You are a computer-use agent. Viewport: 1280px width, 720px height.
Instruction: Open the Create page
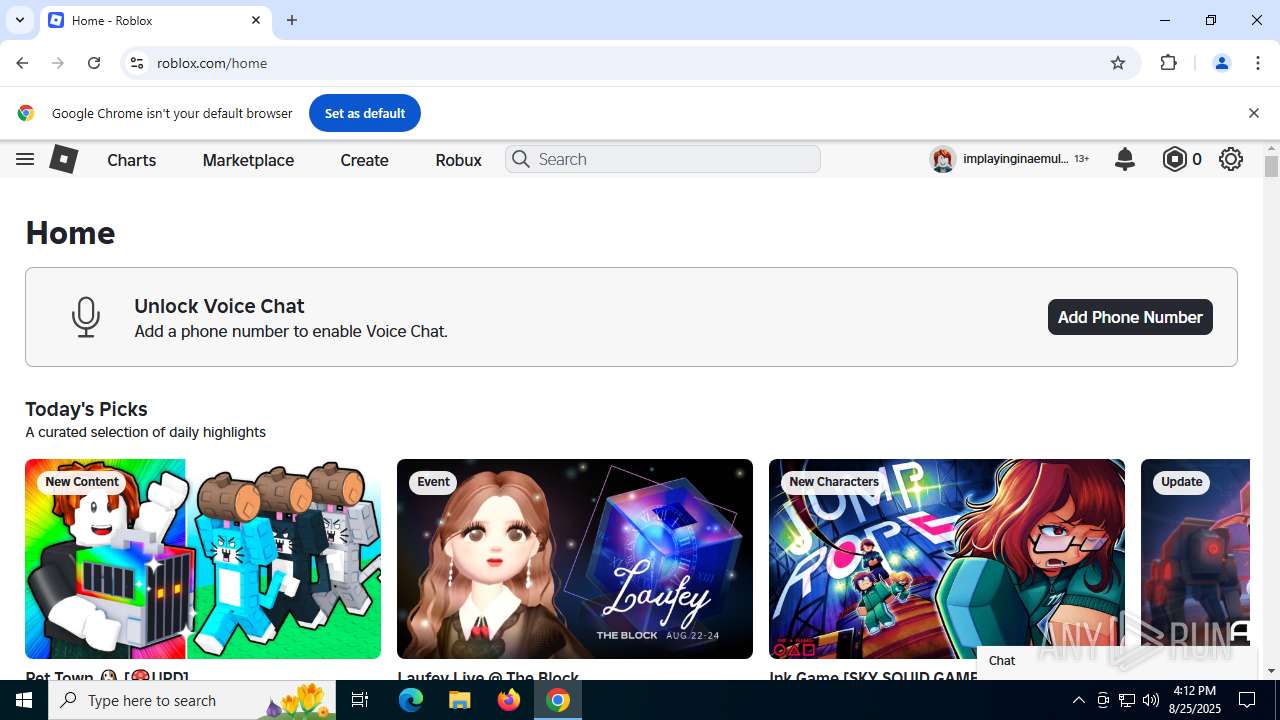click(364, 160)
